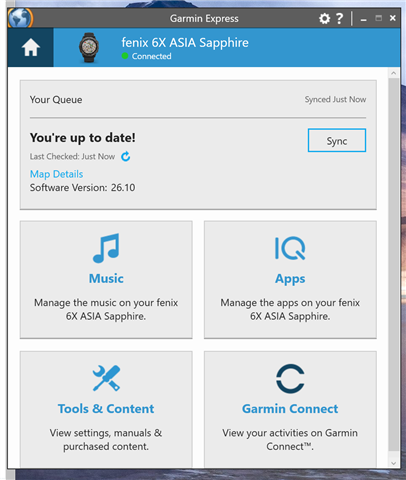Open the Garmin Connect heading
Screen dimensions: 406x480
pyautogui.click(x=290, y=409)
